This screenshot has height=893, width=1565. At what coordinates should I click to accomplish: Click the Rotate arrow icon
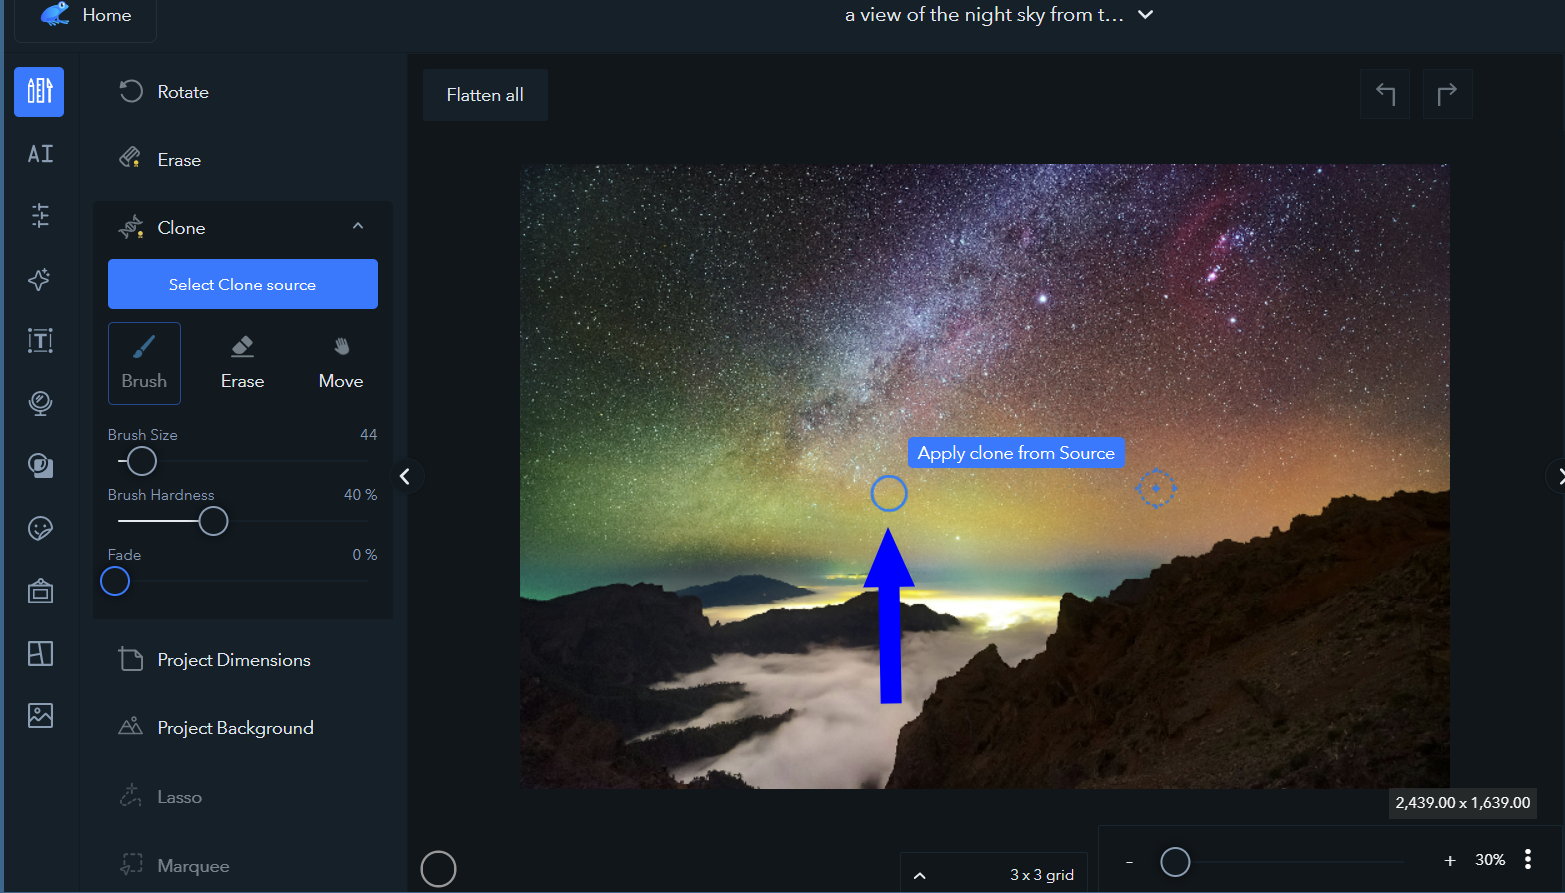(131, 92)
